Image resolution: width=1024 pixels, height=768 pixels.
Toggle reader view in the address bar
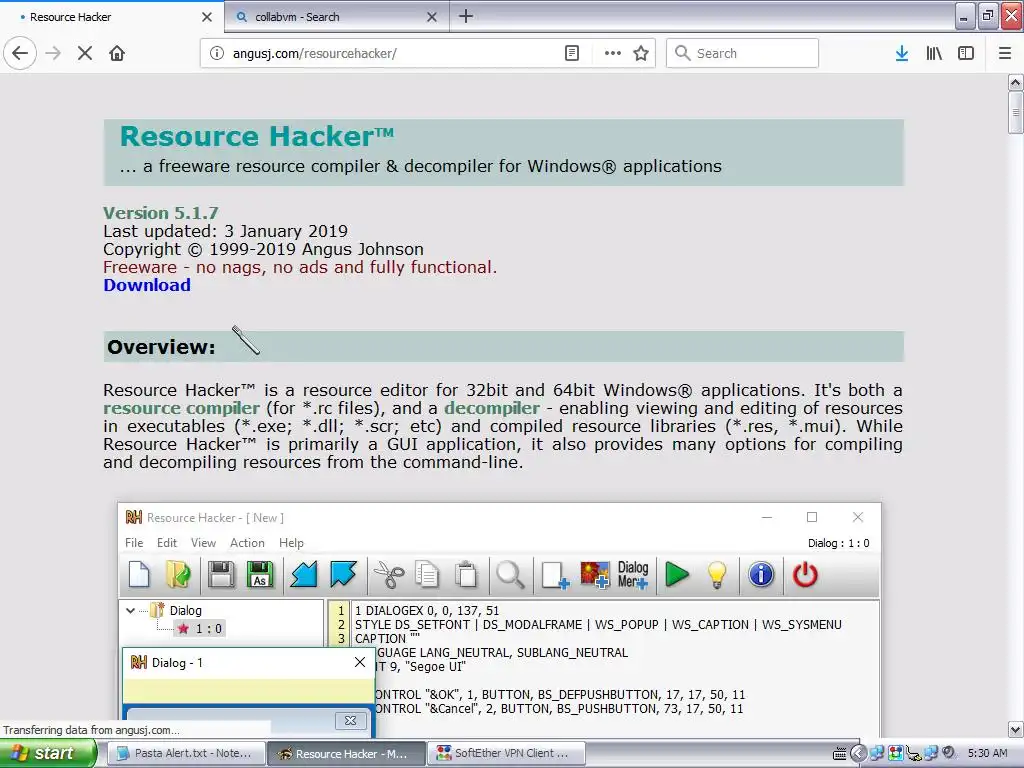tap(571, 53)
